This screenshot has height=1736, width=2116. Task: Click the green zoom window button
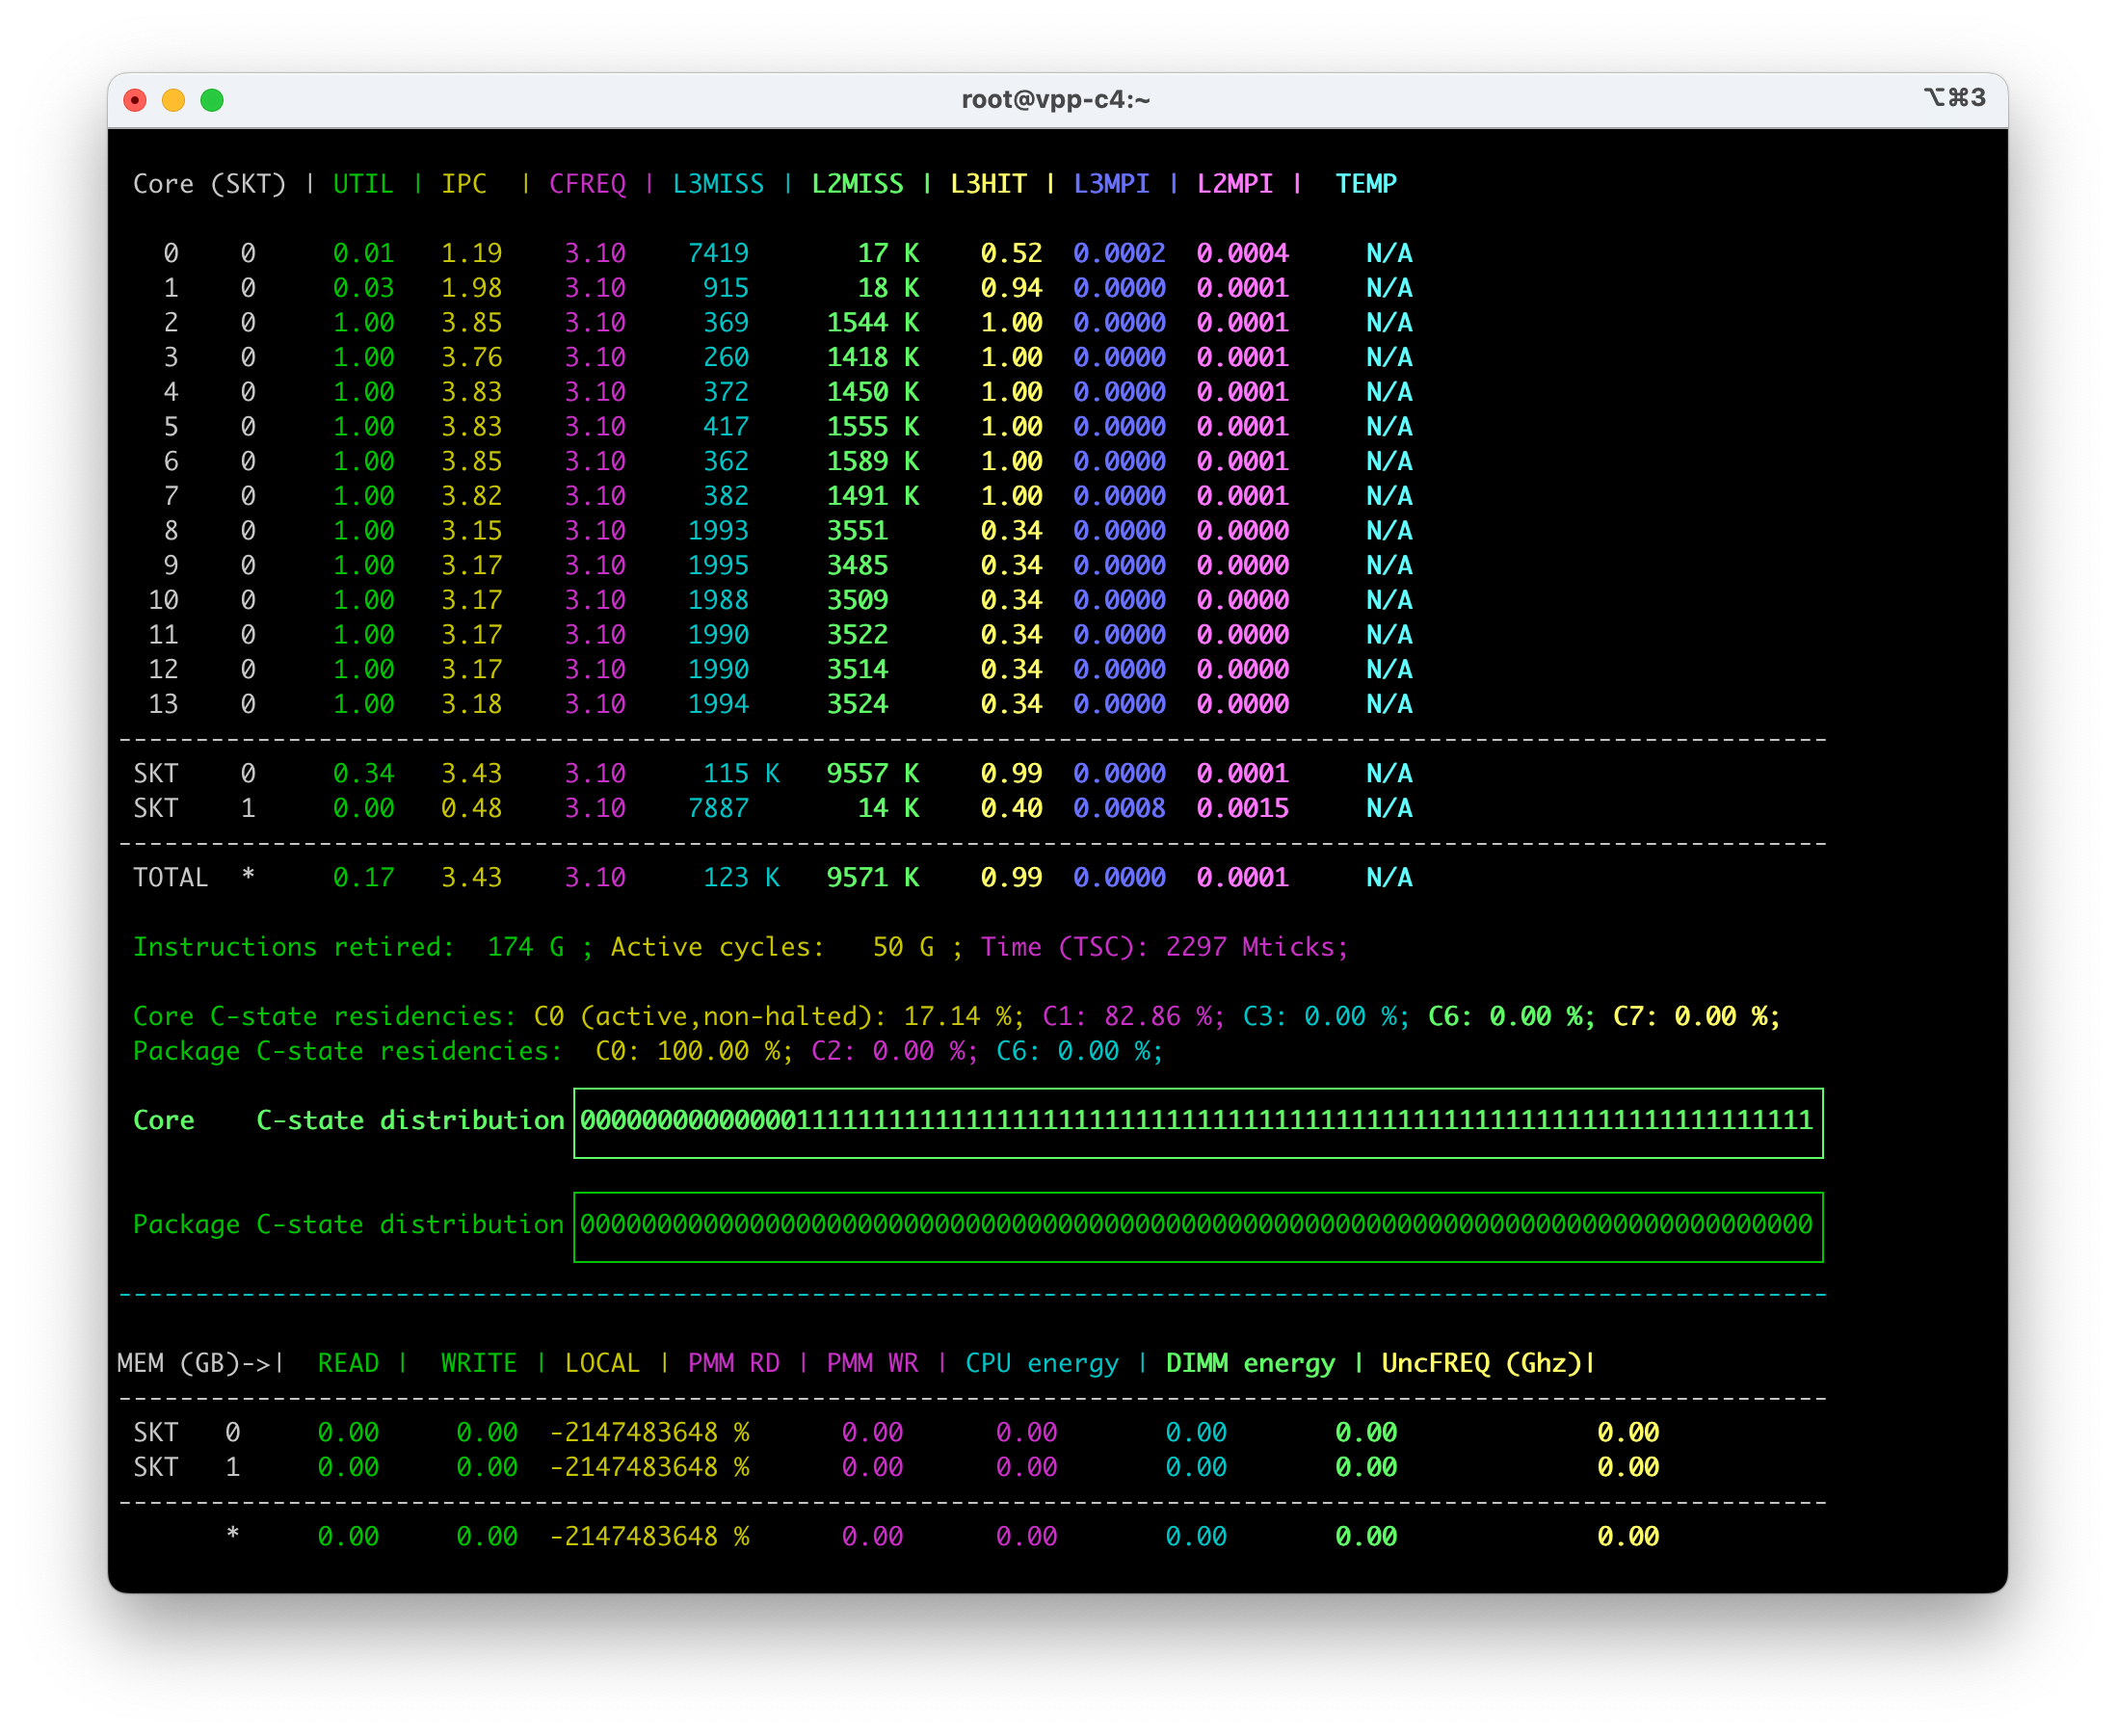click(x=212, y=100)
